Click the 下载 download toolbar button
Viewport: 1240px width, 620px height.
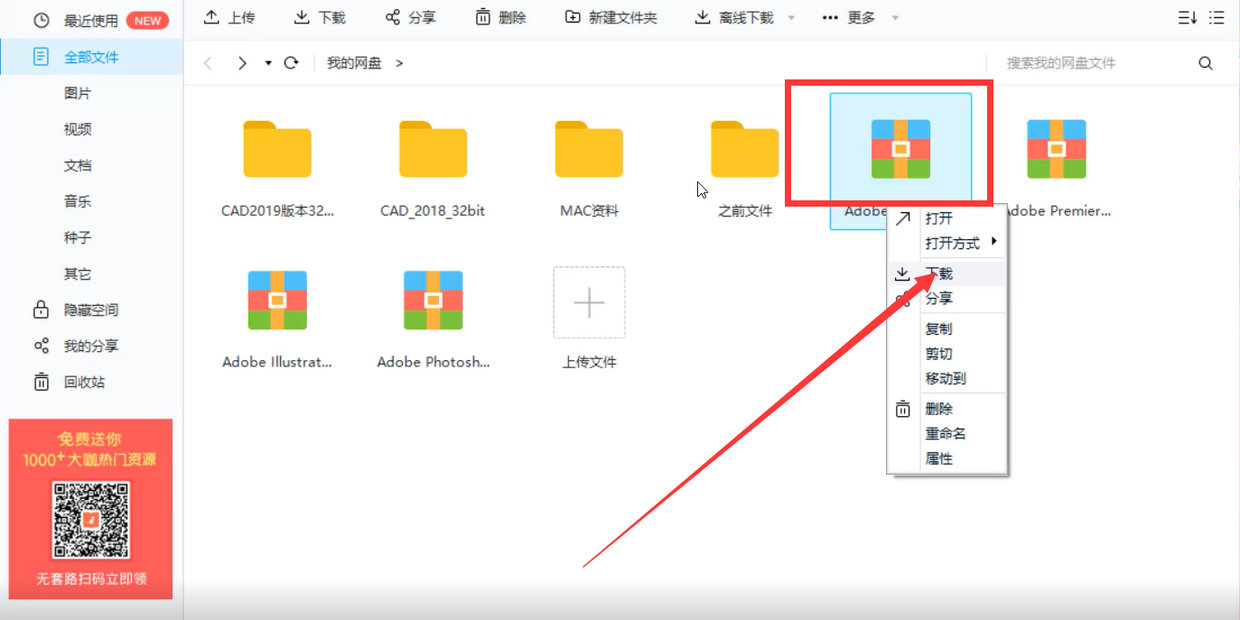[x=320, y=17]
